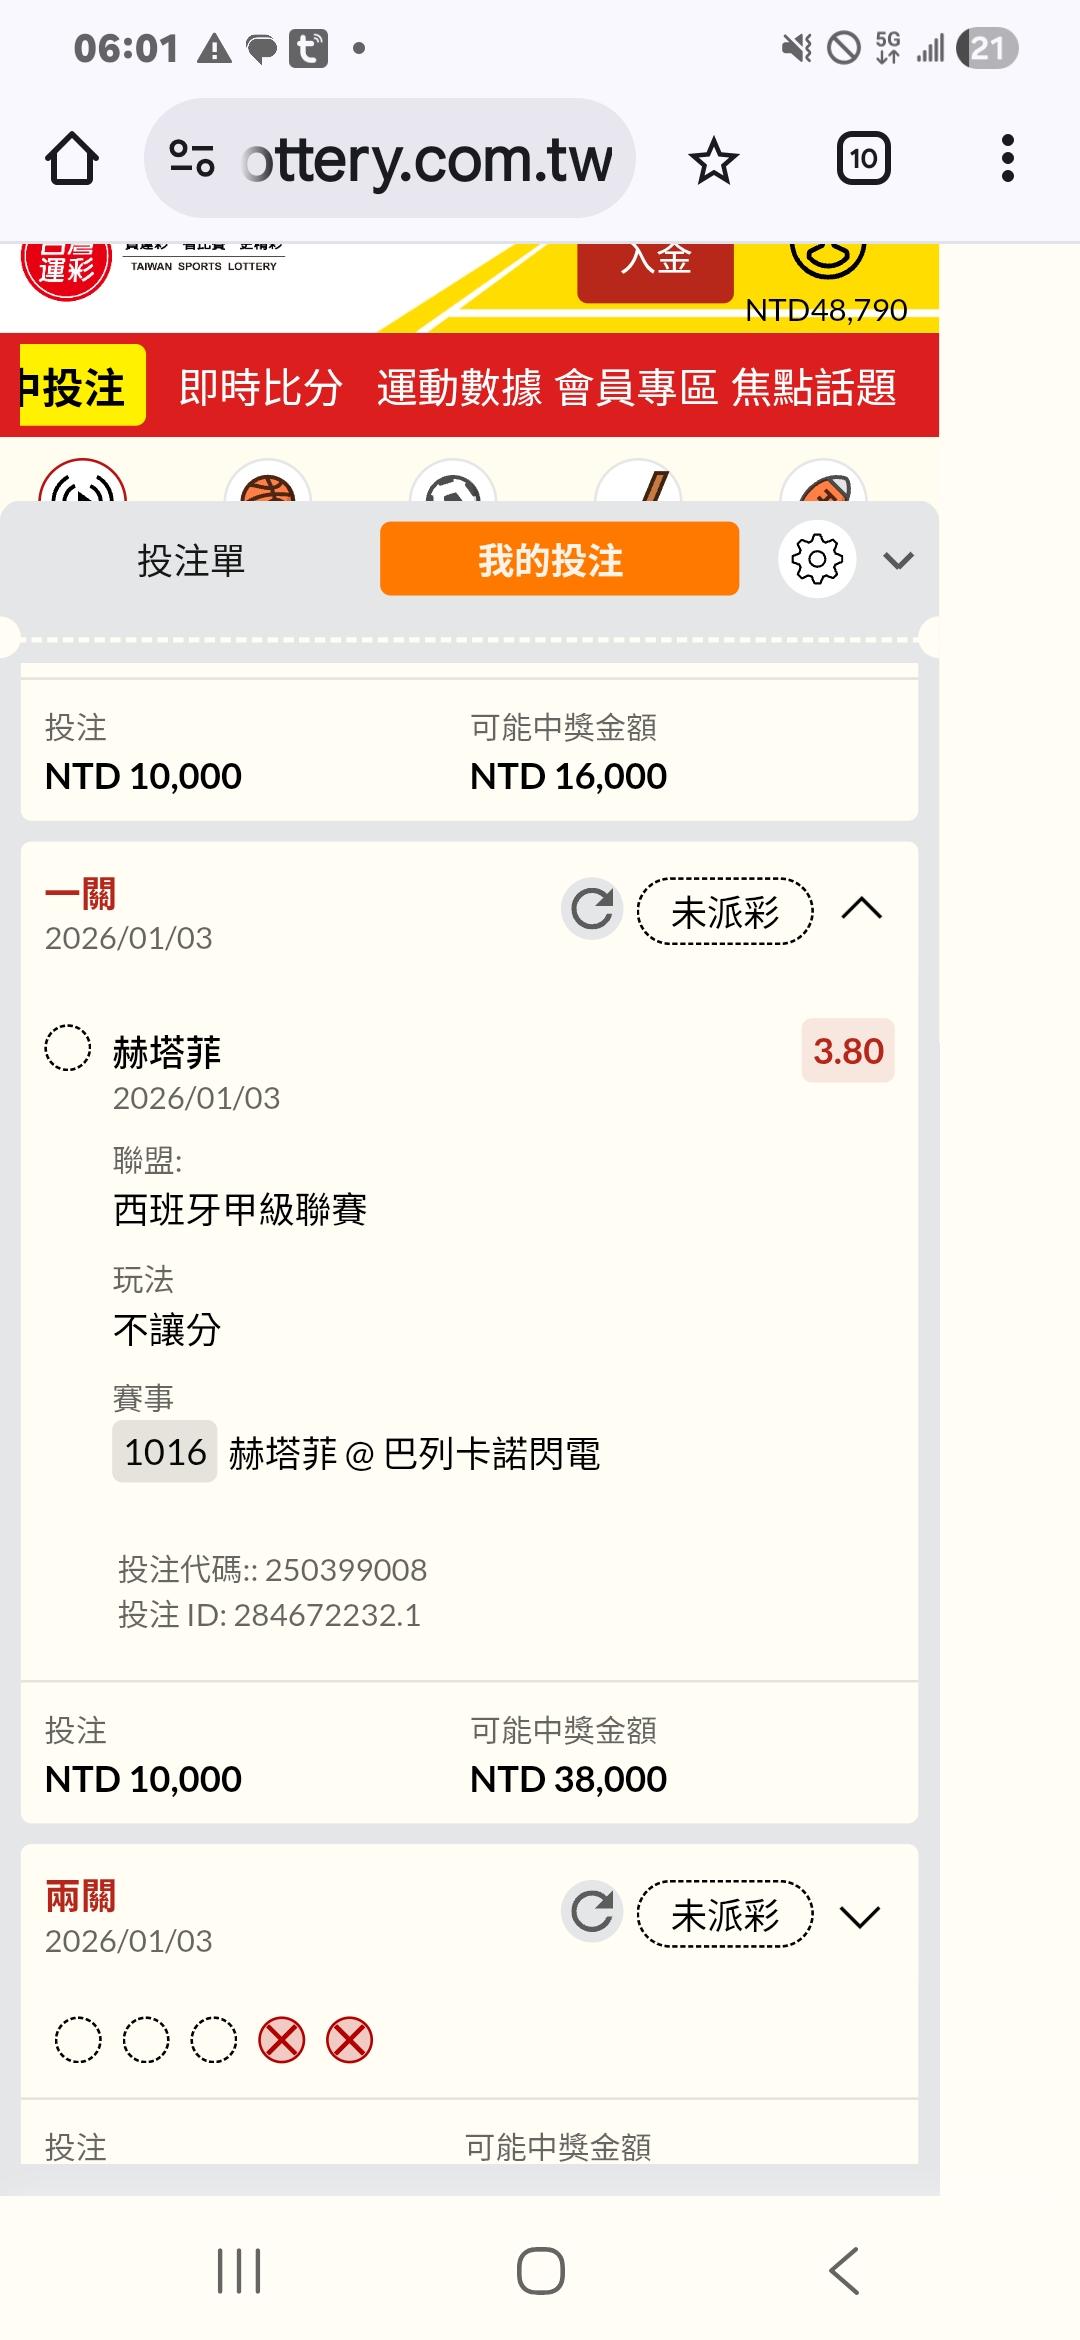Collapse the 一關 bet details
The width and height of the screenshot is (1080, 2340).
(861, 909)
